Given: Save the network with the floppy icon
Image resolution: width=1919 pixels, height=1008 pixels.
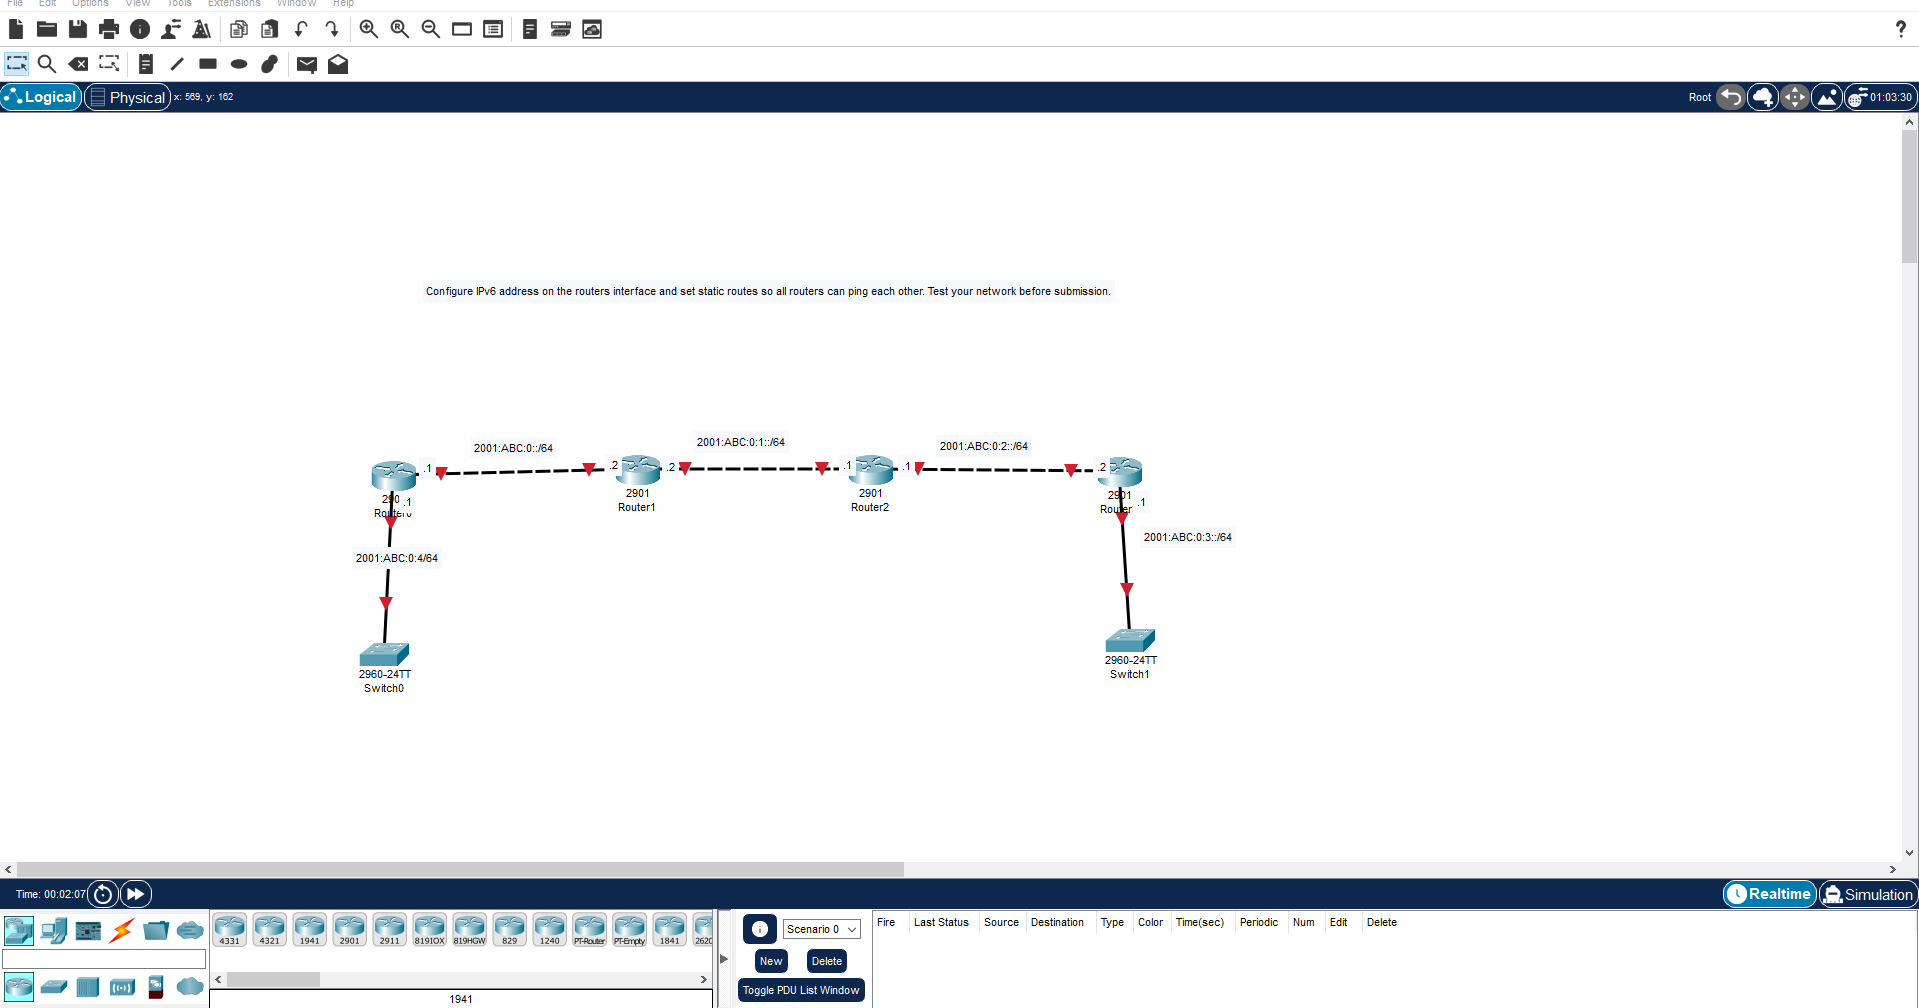Looking at the screenshot, I should pyautogui.click(x=78, y=29).
